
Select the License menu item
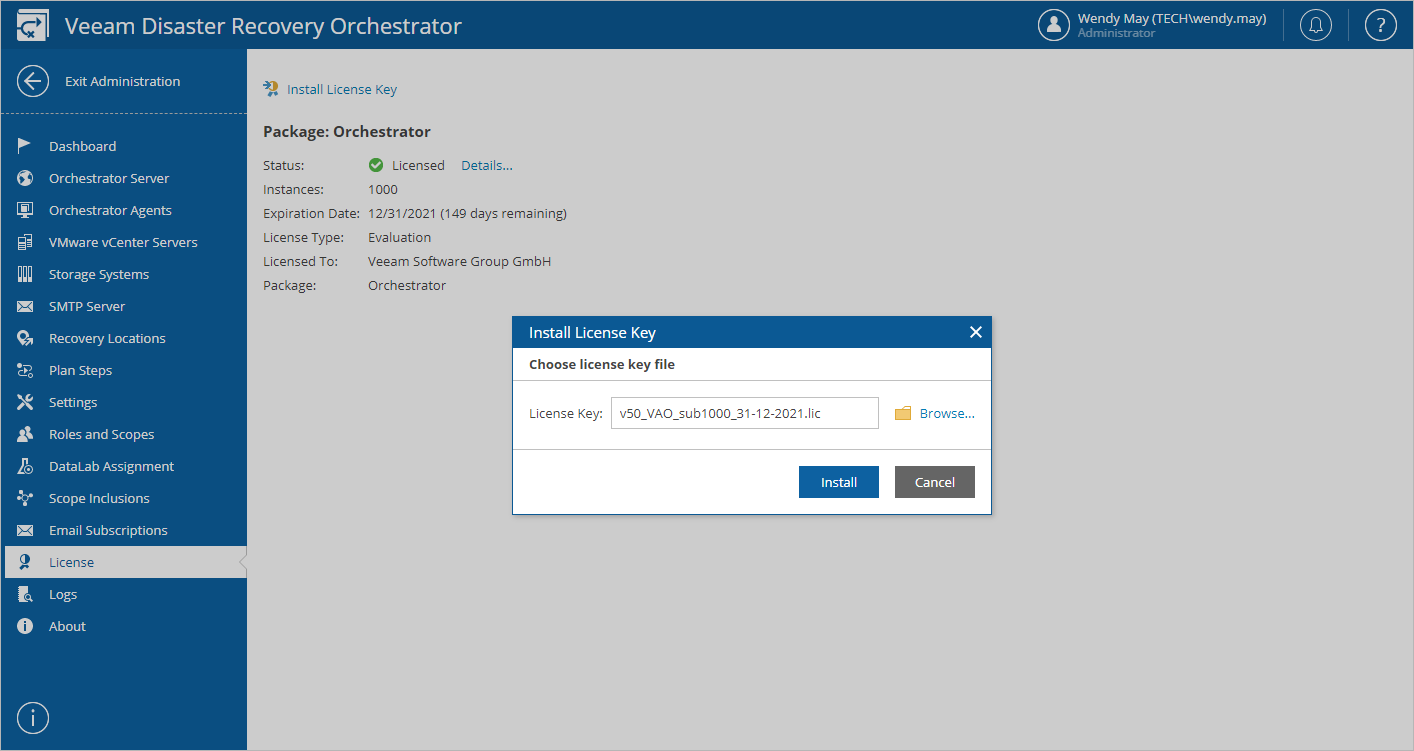[124, 562]
